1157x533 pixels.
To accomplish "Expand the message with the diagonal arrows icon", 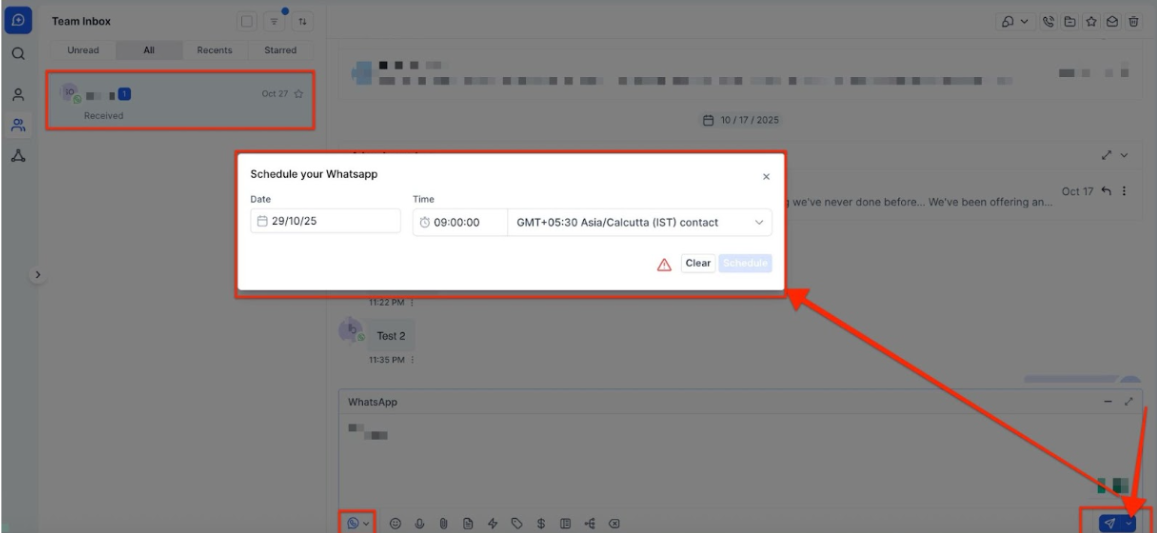I will pyautogui.click(x=1106, y=156).
